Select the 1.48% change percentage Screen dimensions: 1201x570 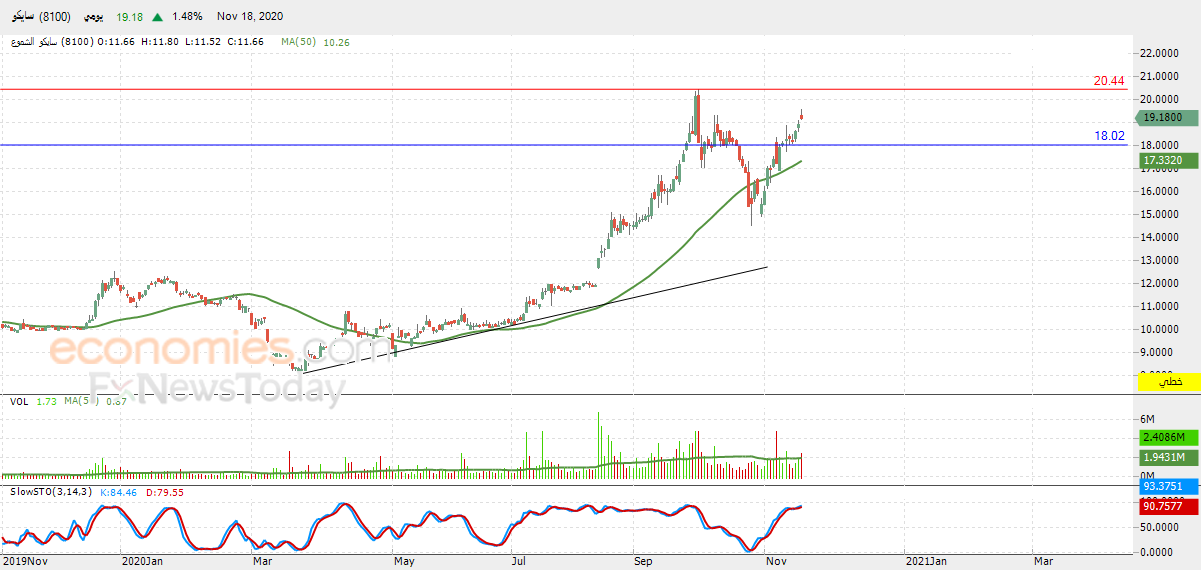187,16
